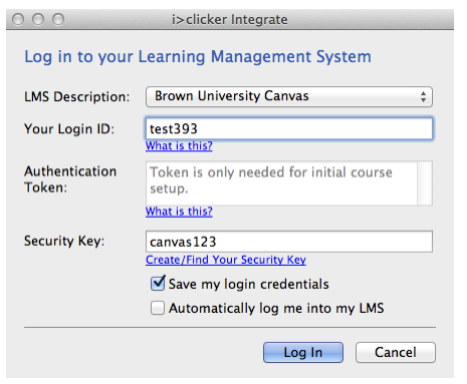Open the What is this? link under Authentication Token

pos(179,211)
